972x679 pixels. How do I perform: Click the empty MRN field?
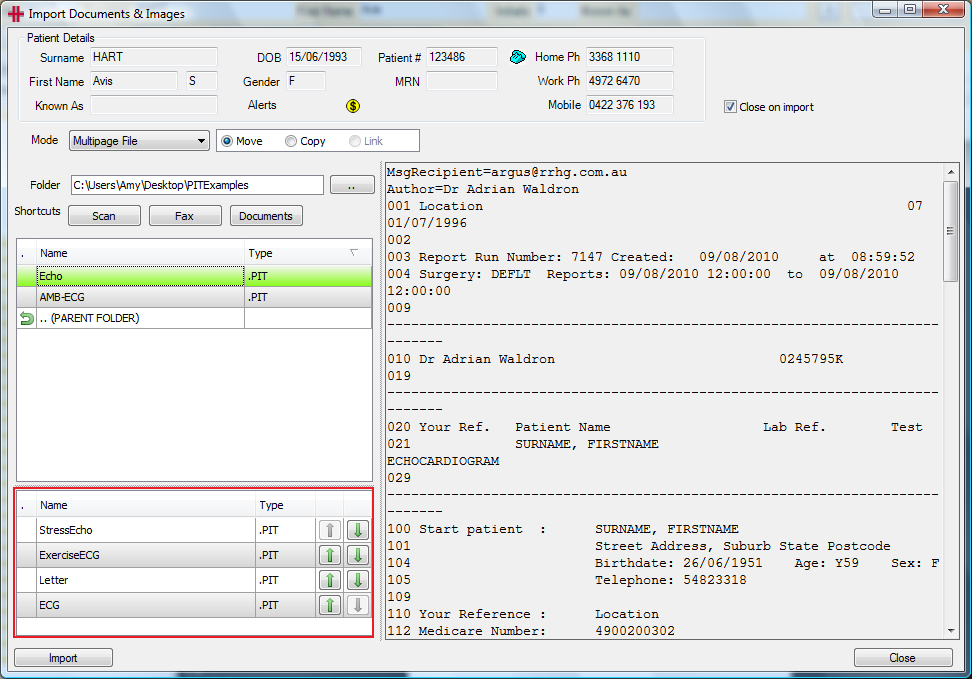click(x=462, y=81)
